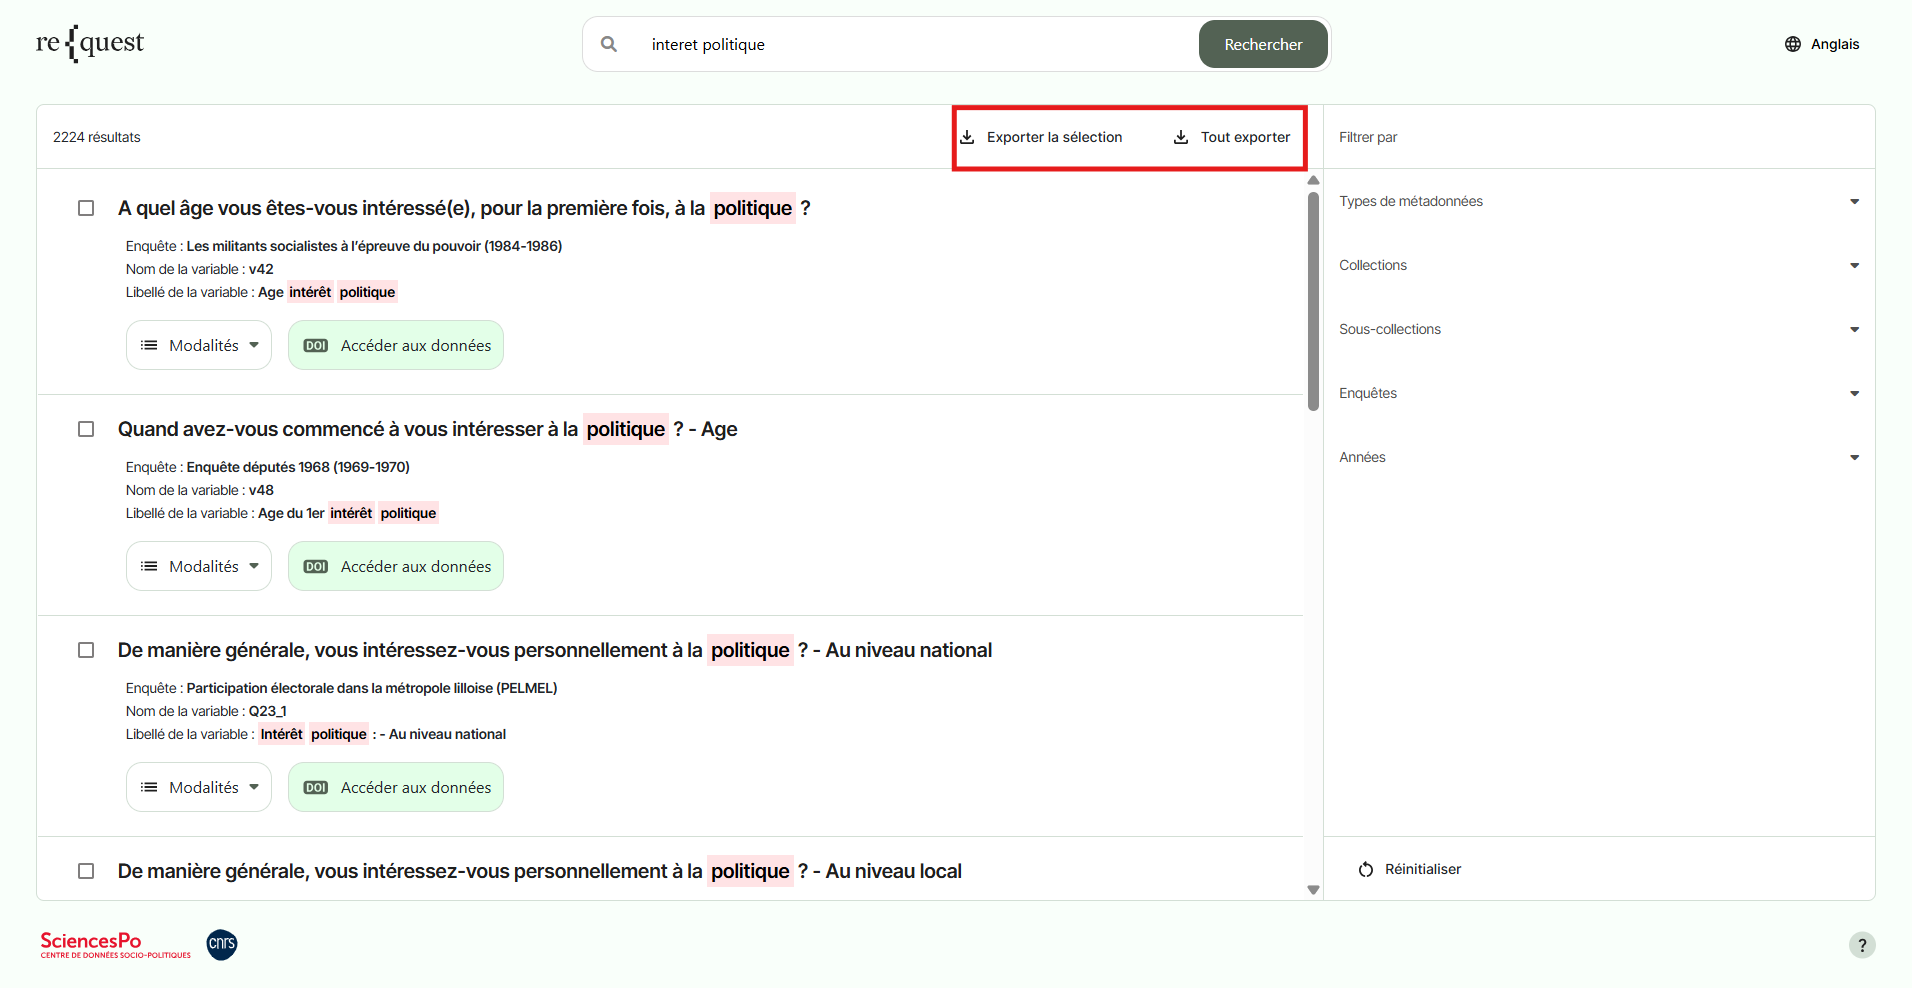Open the CNRS logo

[x=221, y=944]
